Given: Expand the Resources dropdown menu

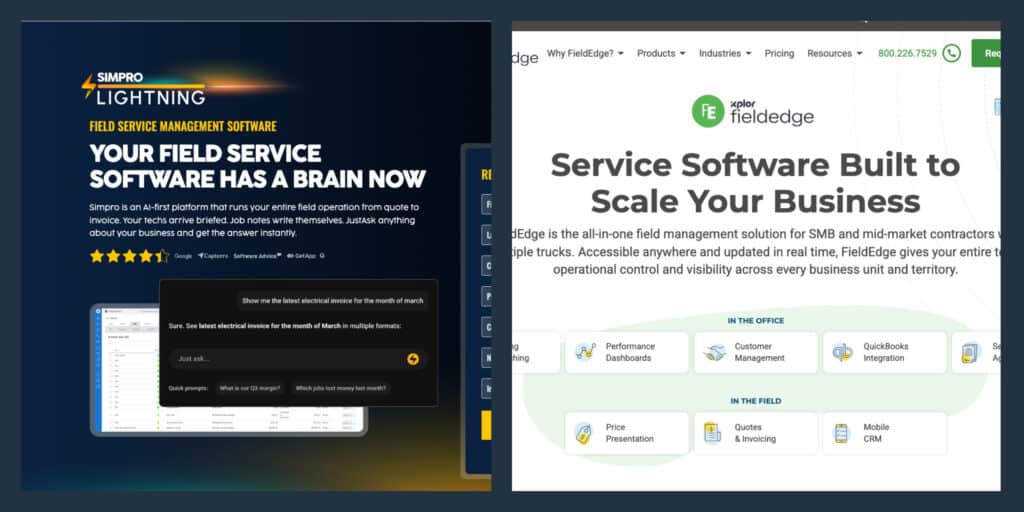Looking at the screenshot, I should (x=835, y=54).
